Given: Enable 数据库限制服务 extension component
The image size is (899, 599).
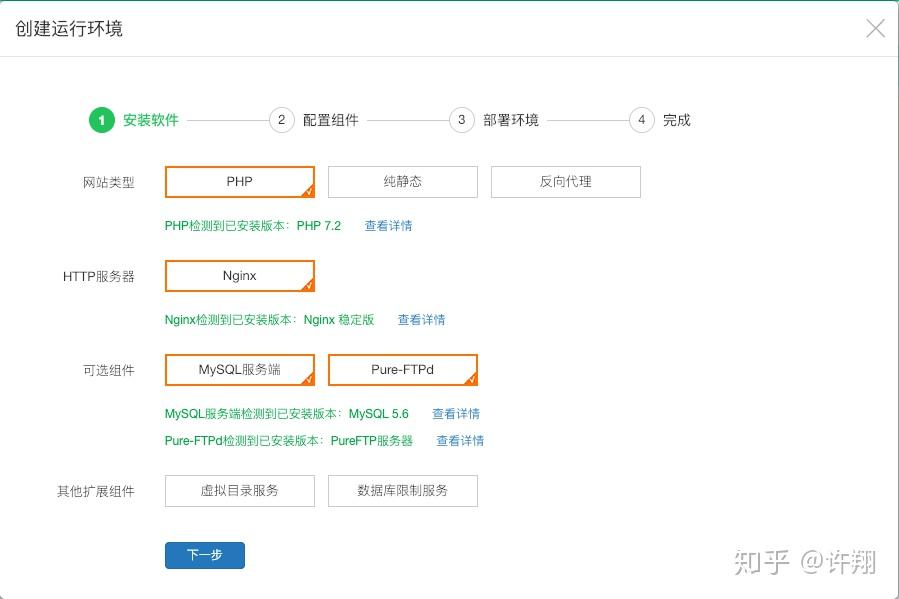Looking at the screenshot, I should [x=402, y=491].
